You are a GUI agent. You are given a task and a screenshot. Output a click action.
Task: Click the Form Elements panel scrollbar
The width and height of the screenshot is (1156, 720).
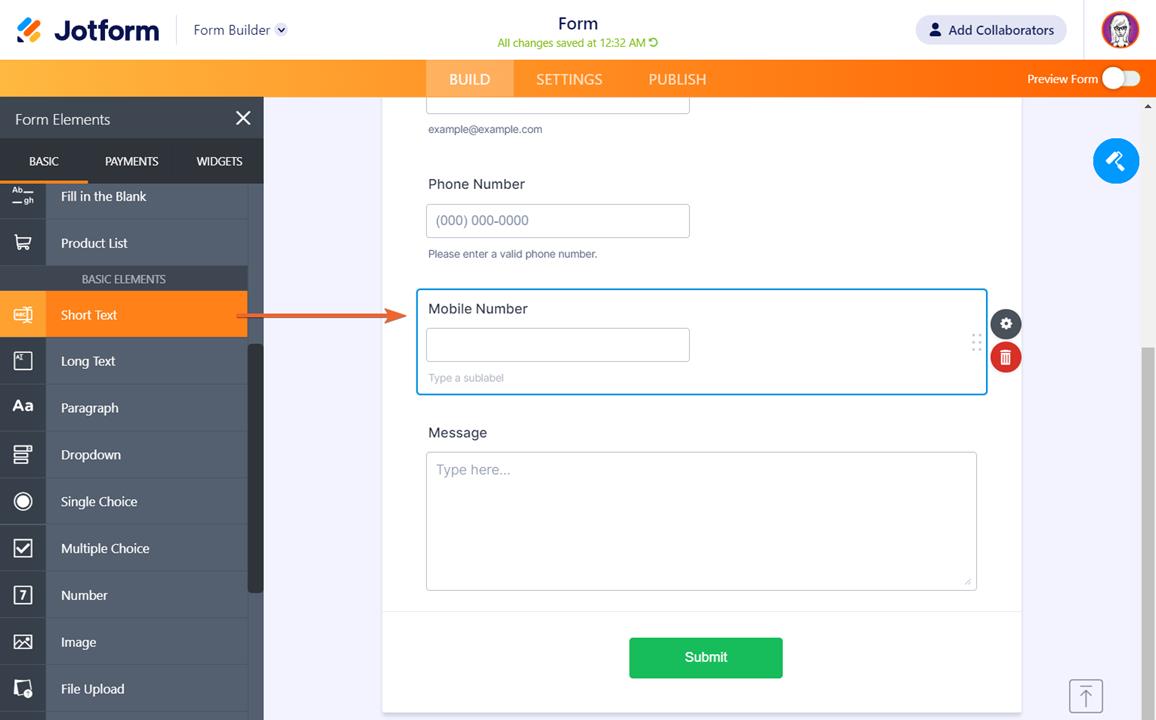point(255,468)
